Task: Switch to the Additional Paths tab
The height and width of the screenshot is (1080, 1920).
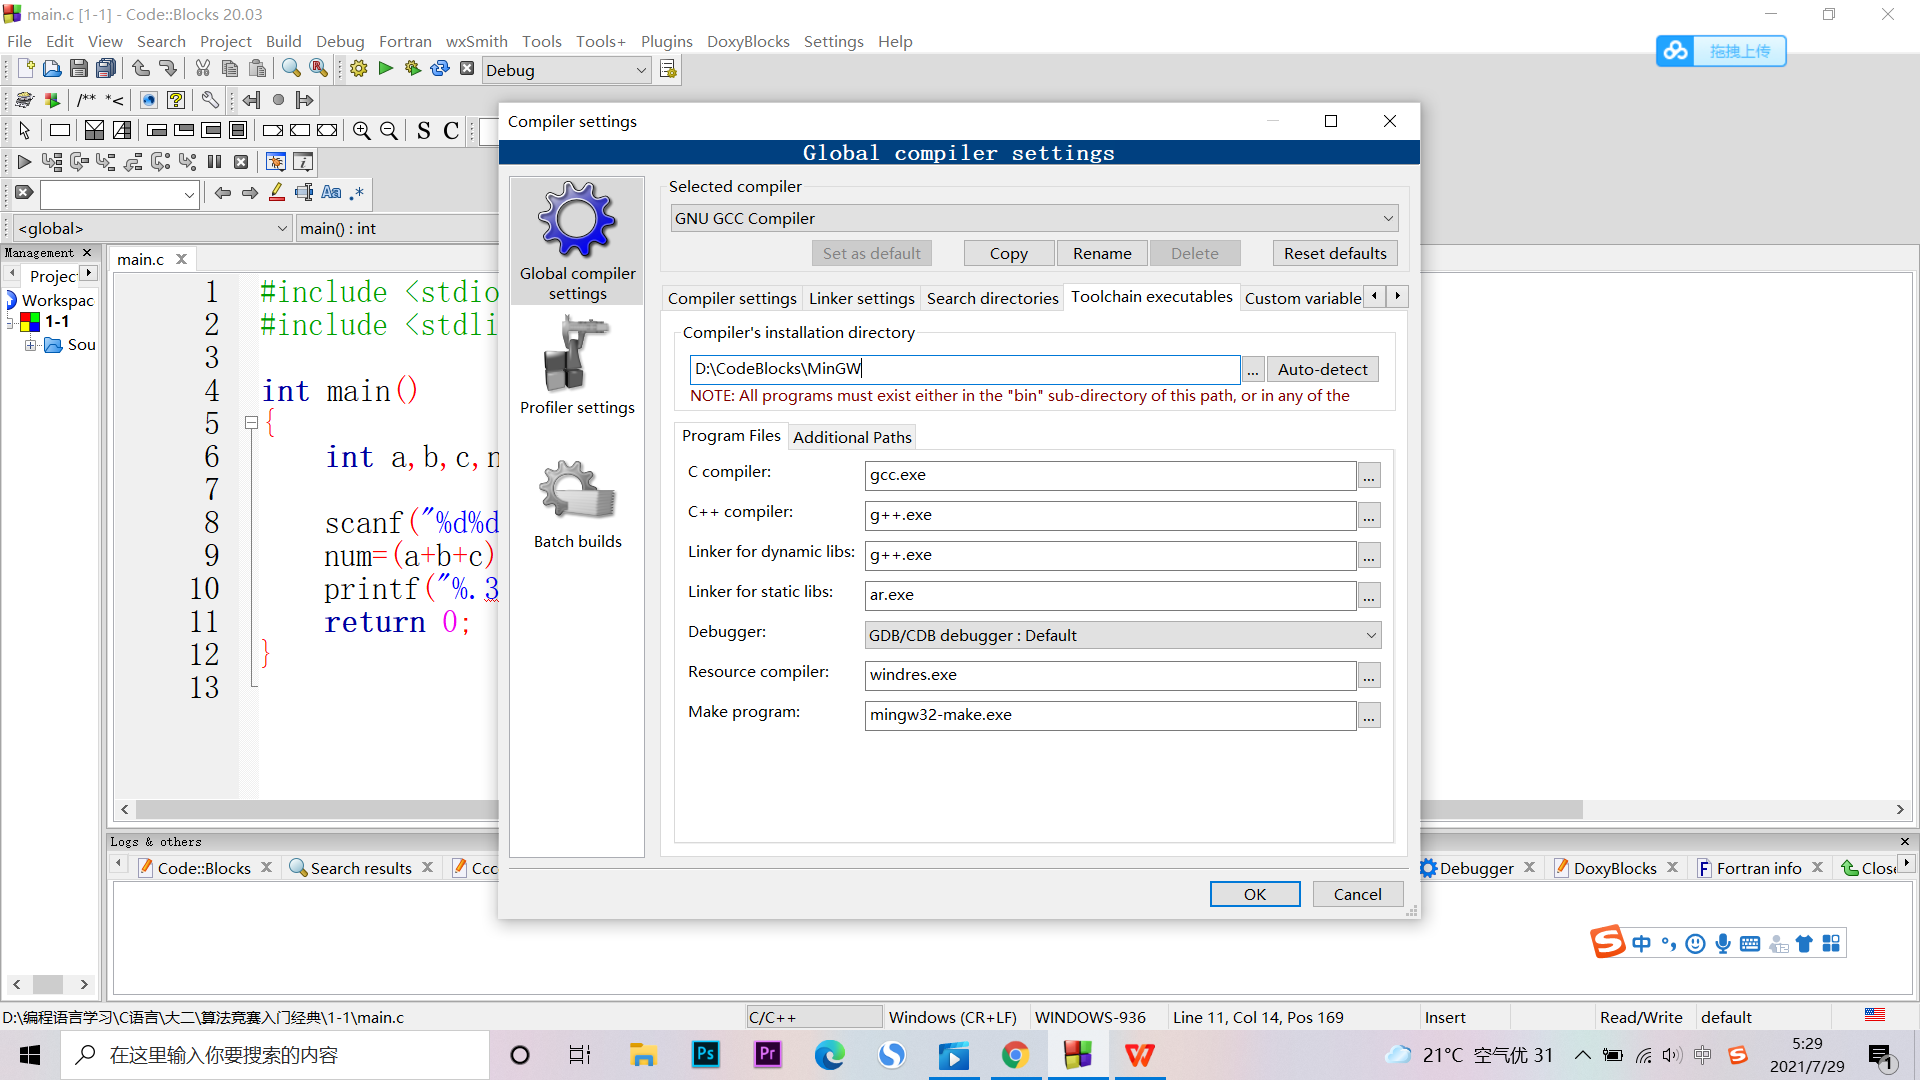Action: (x=852, y=438)
